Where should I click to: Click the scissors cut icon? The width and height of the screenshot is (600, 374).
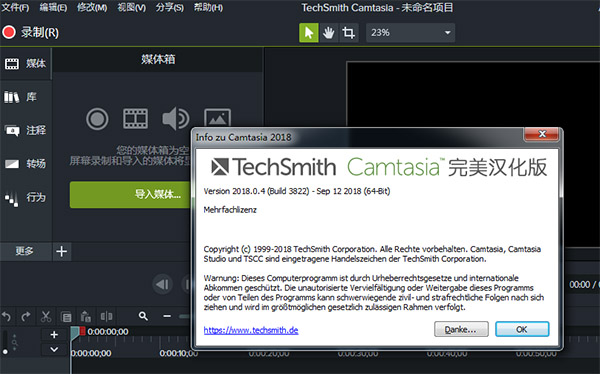(x=46, y=317)
